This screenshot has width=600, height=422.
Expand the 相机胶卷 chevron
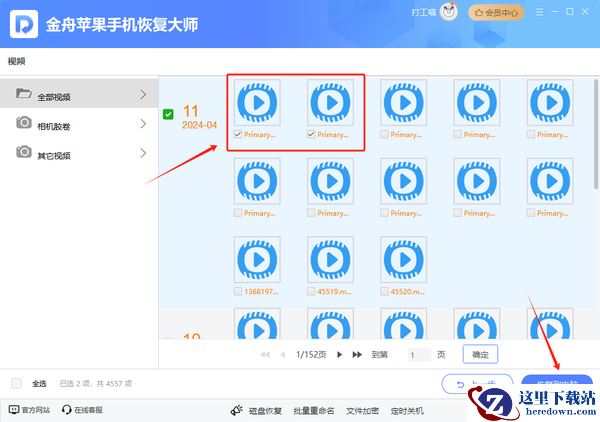pyautogui.click(x=143, y=124)
